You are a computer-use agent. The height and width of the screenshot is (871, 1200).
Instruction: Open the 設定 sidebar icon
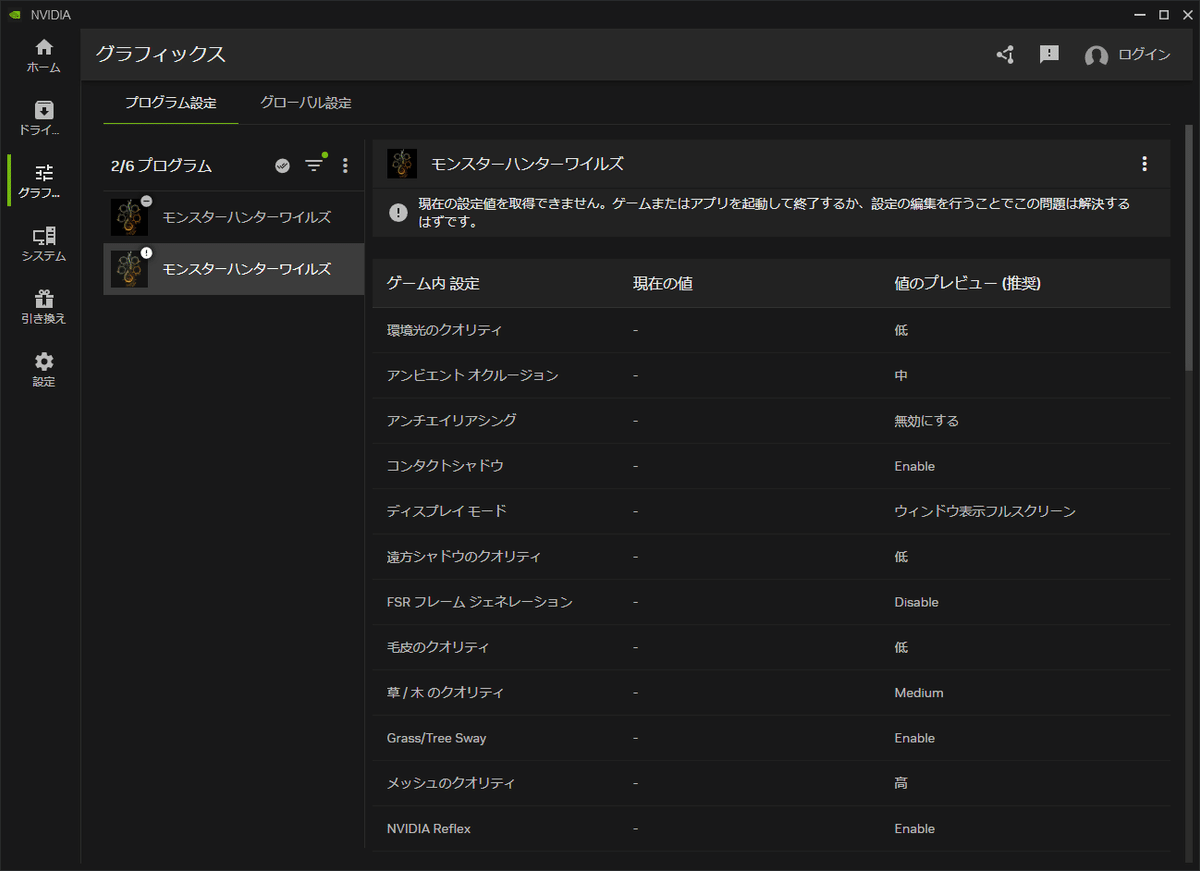pos(43,370)
